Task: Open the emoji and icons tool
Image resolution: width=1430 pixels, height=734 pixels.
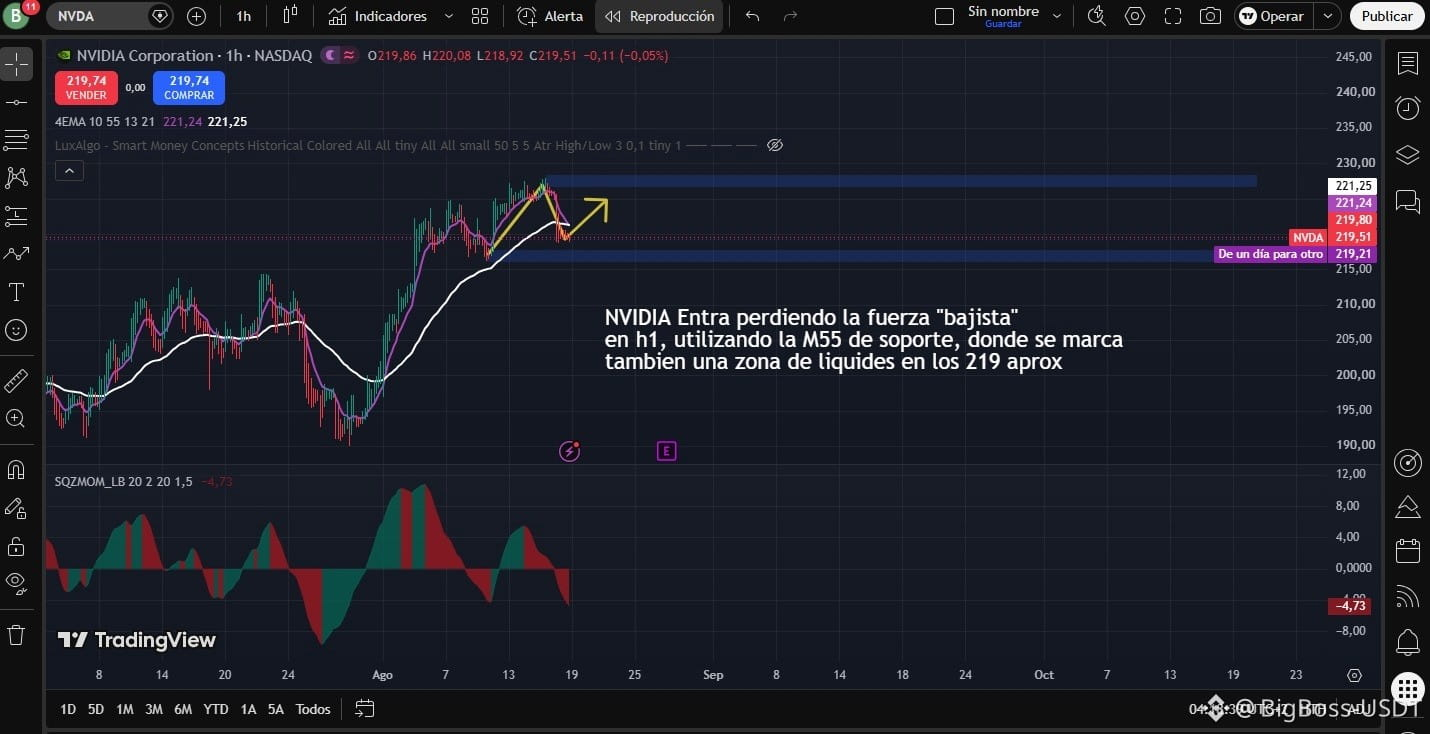Action: 16,330
